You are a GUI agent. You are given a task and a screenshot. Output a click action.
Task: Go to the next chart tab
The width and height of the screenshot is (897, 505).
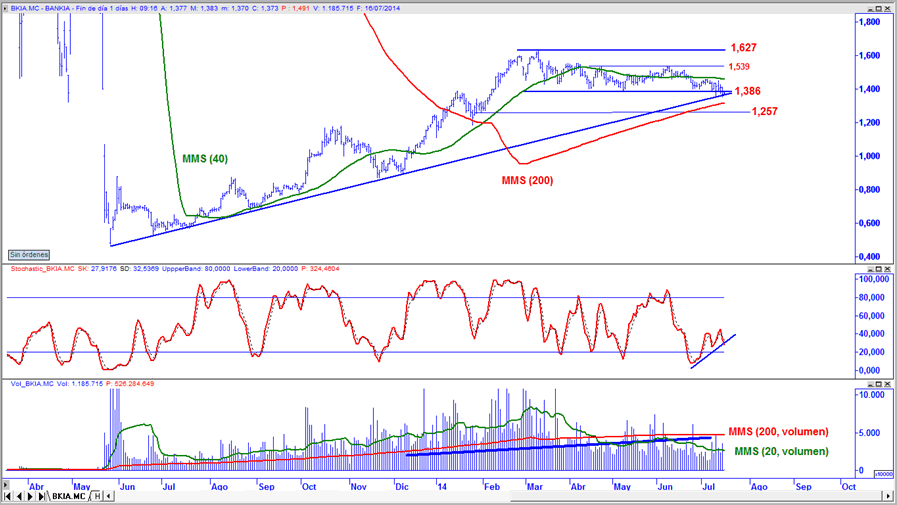[x=30, y=496]
